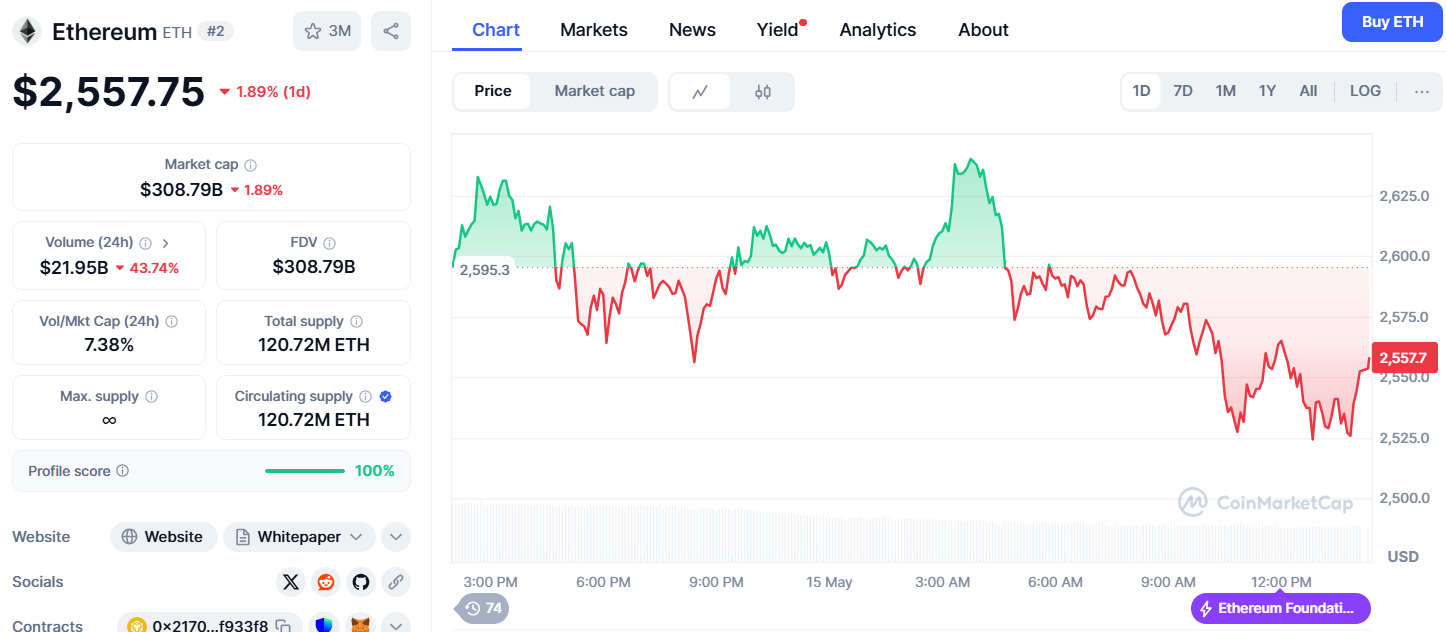
Task: Click the Ethereum Foundati... event pill
Action: pyautogui.click(x=1281, y=608)
